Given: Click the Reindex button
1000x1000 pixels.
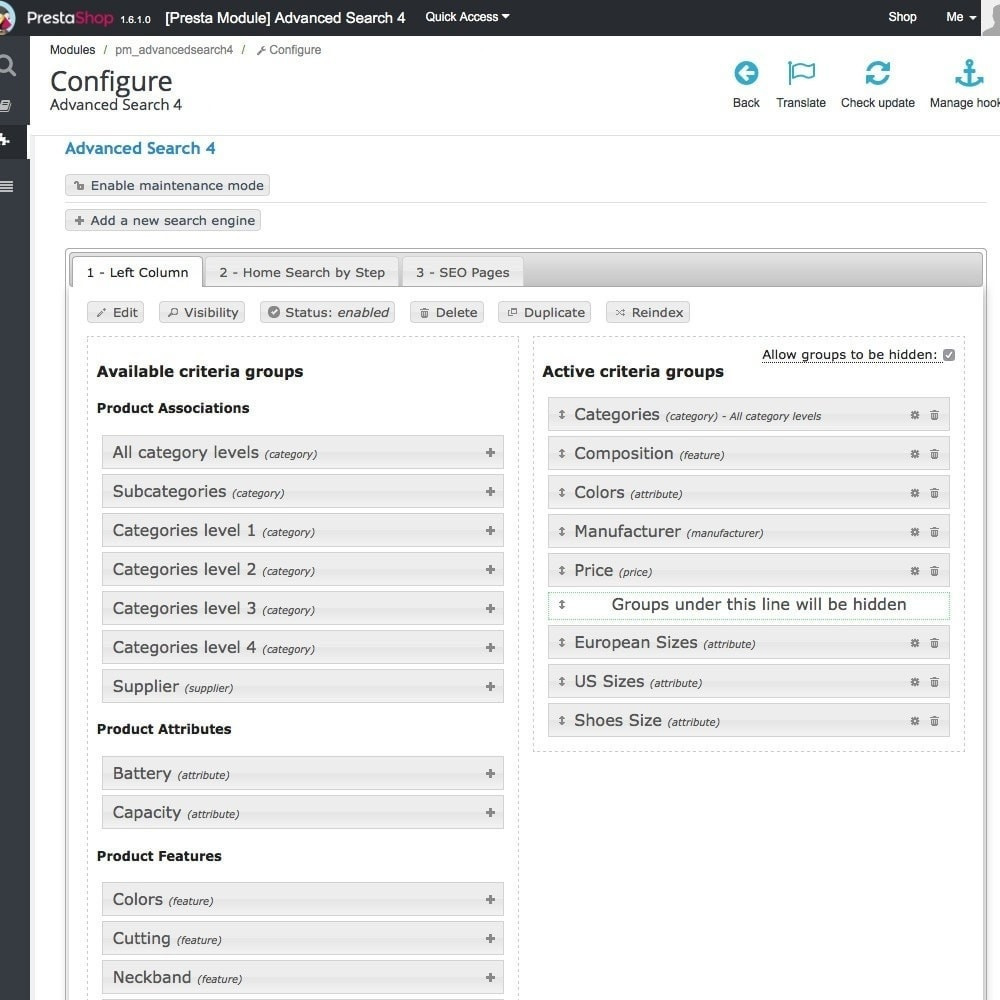Looking at the screenshot, I should 648,312.
